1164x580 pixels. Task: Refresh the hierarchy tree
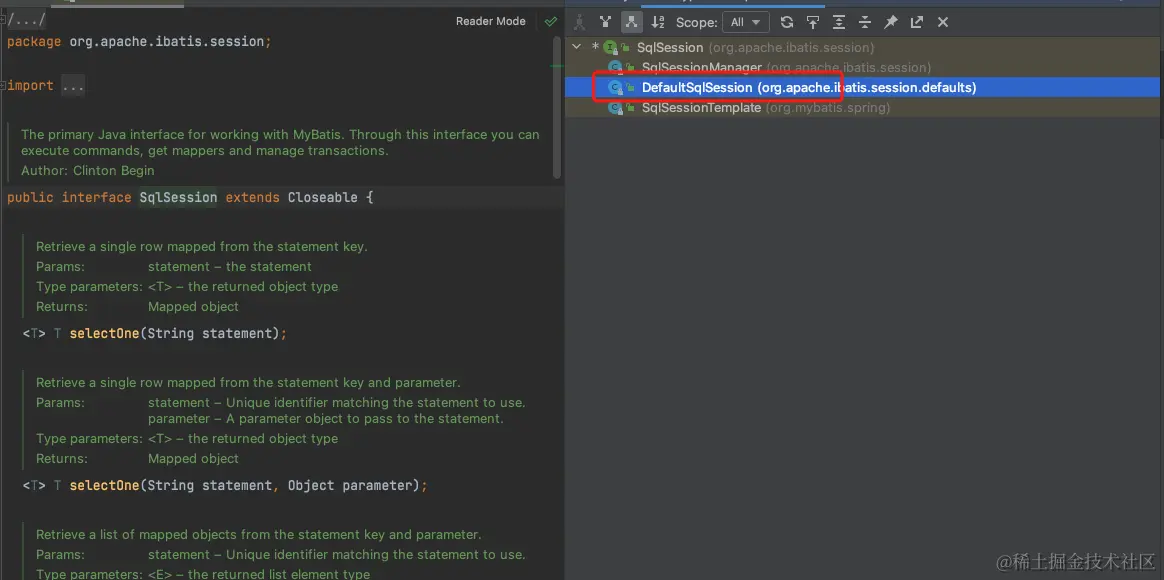pos(787,22)
